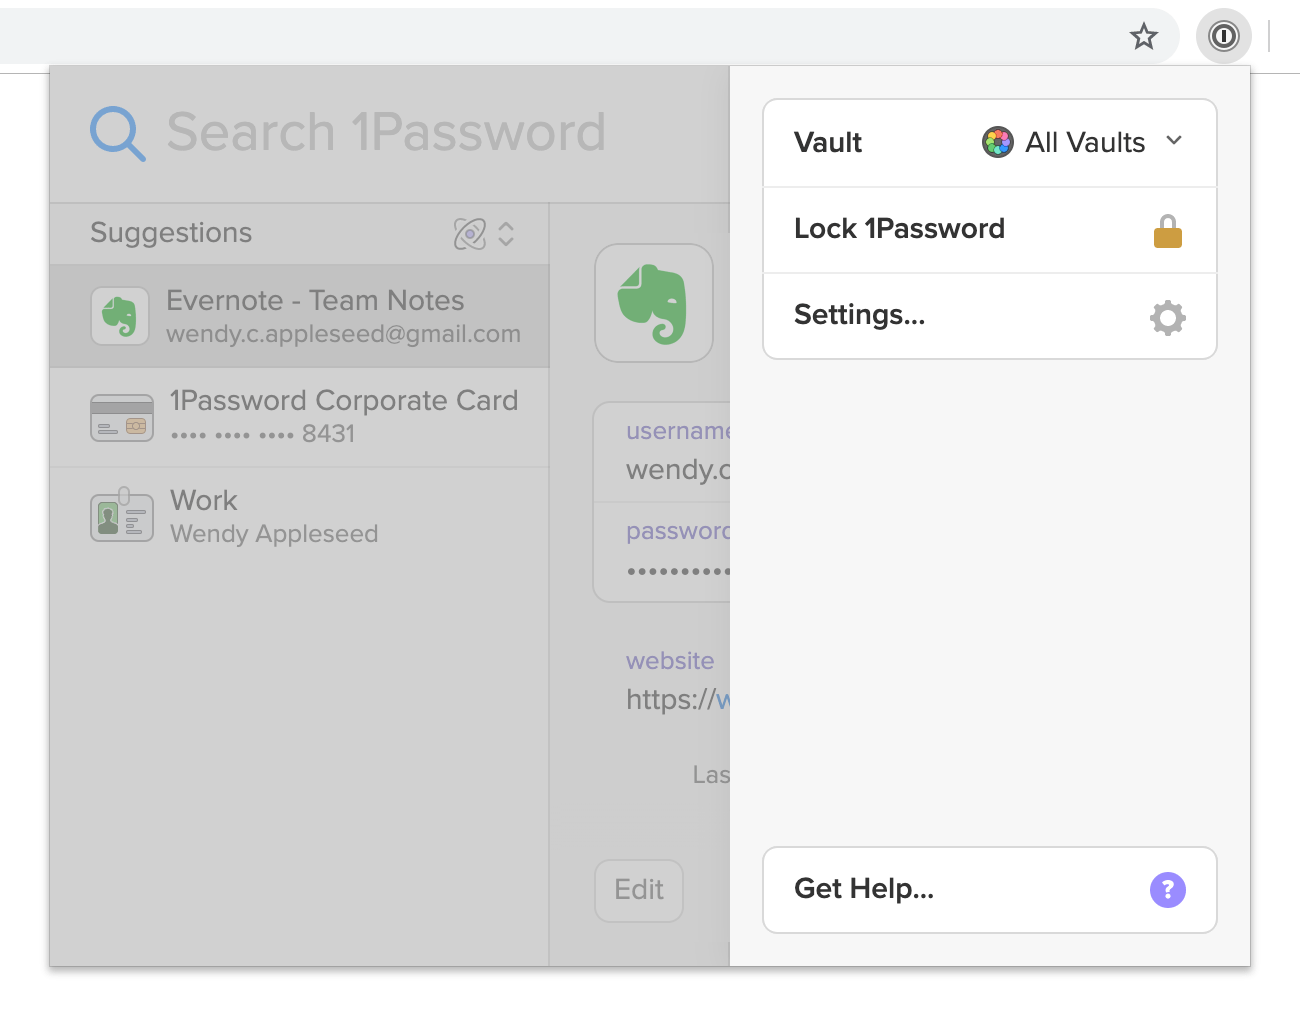Screen dimensions: 1300x1017
Task: Click the 1Password extension icon in browser toolbar
Action: pyautogui.click(x=1223, y=37)
